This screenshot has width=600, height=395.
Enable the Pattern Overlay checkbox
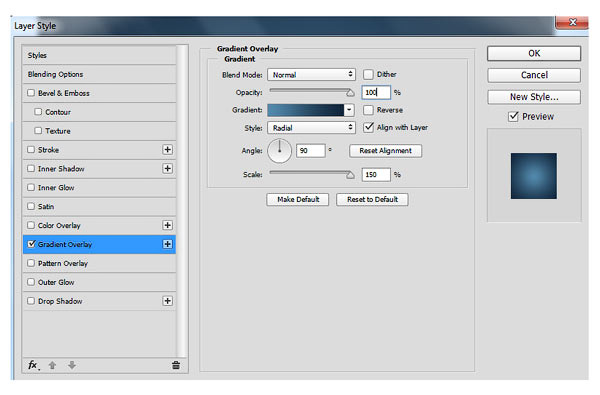click(x=31, y=263)
